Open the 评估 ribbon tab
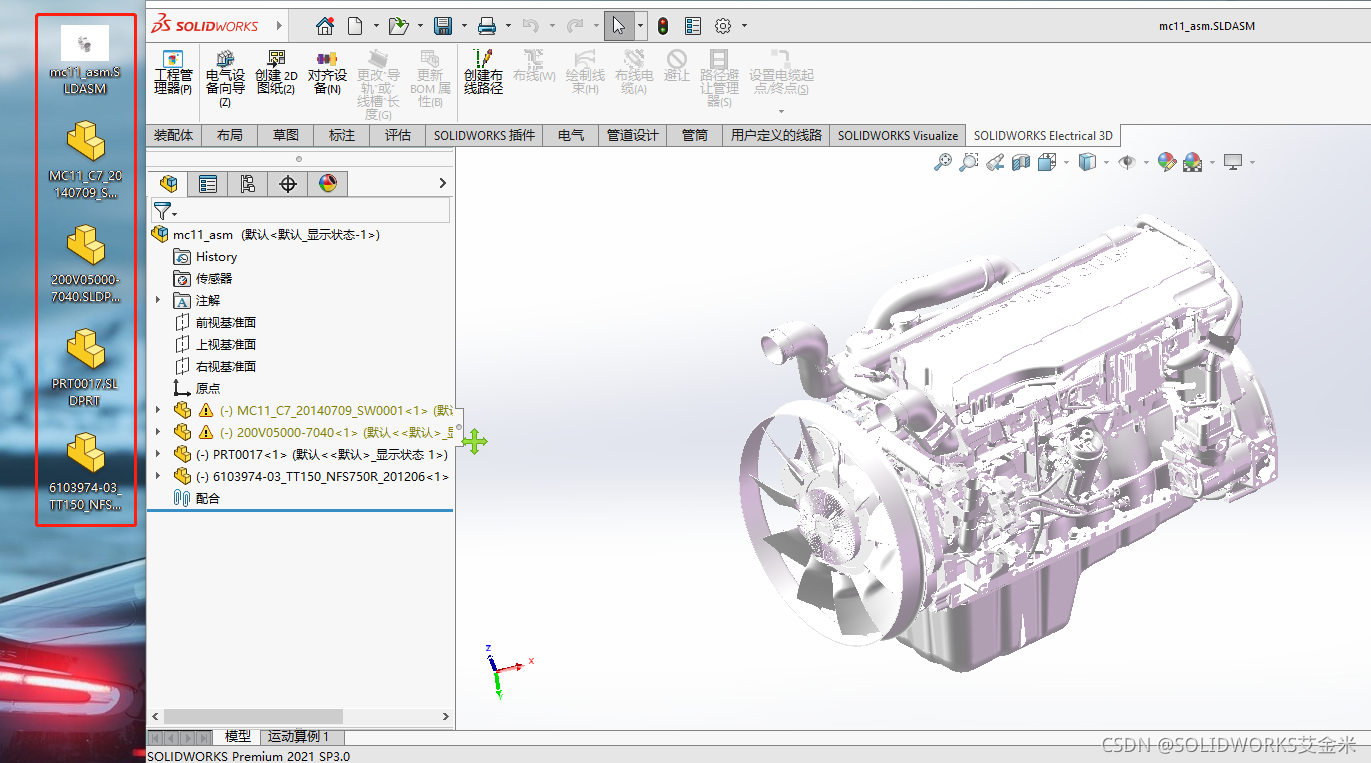Viewport: 1371px width, 763px height. tap(398, 135)
